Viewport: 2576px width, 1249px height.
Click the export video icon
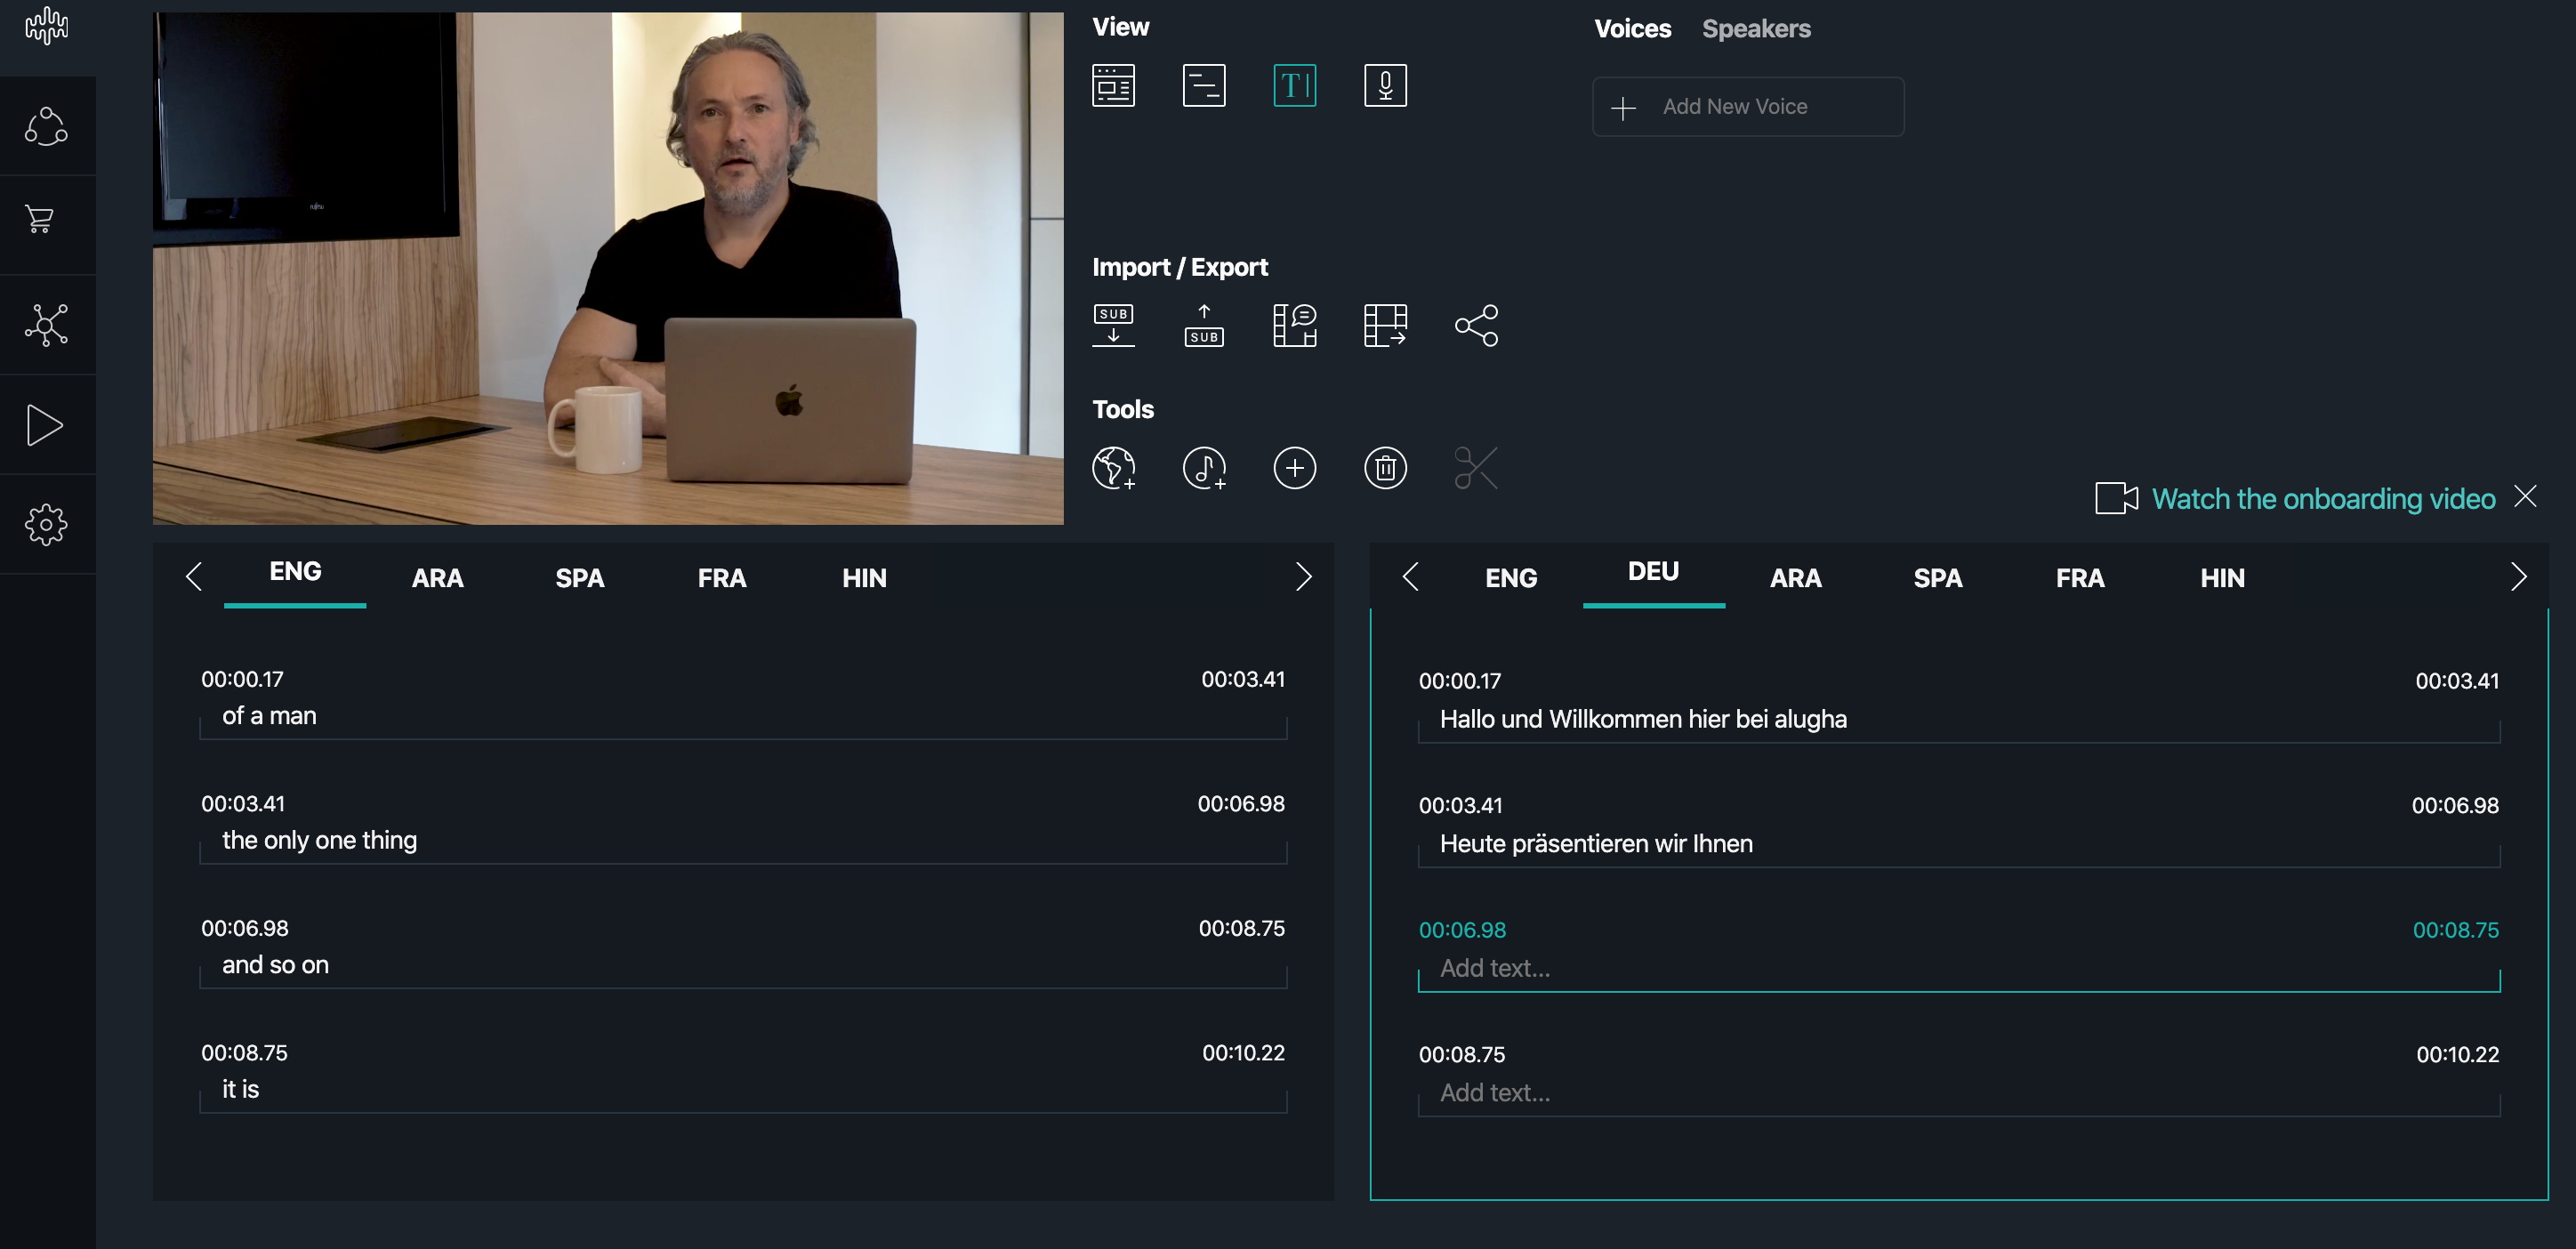(1385, 325)
